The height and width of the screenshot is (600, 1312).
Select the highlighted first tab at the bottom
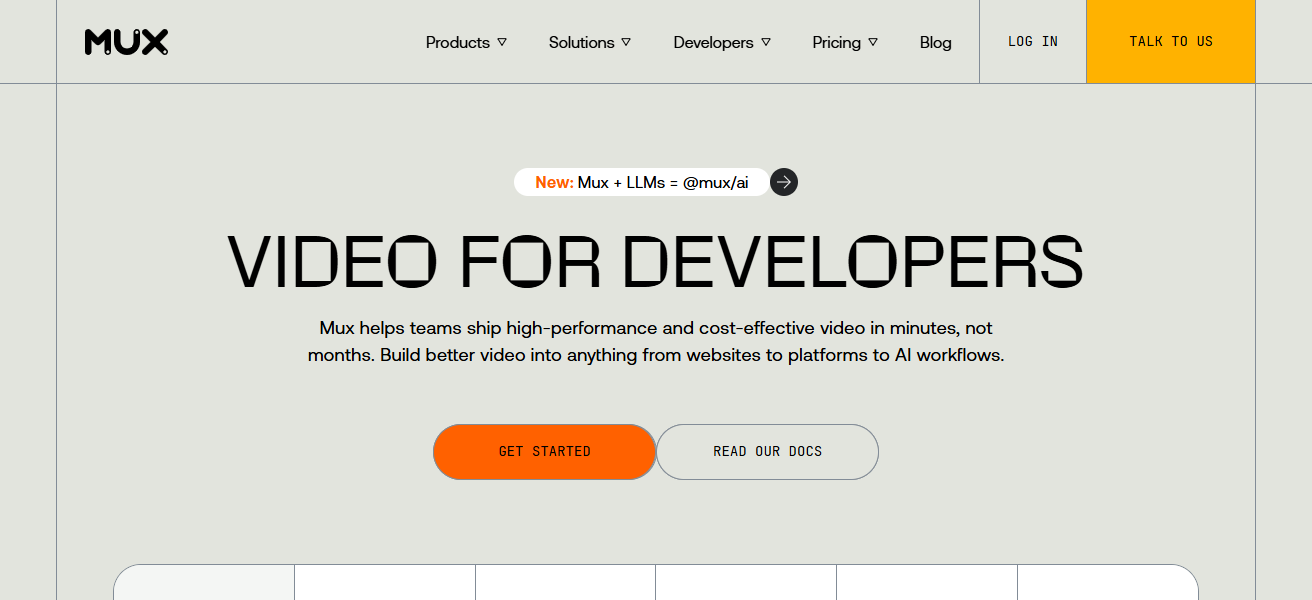205,583
